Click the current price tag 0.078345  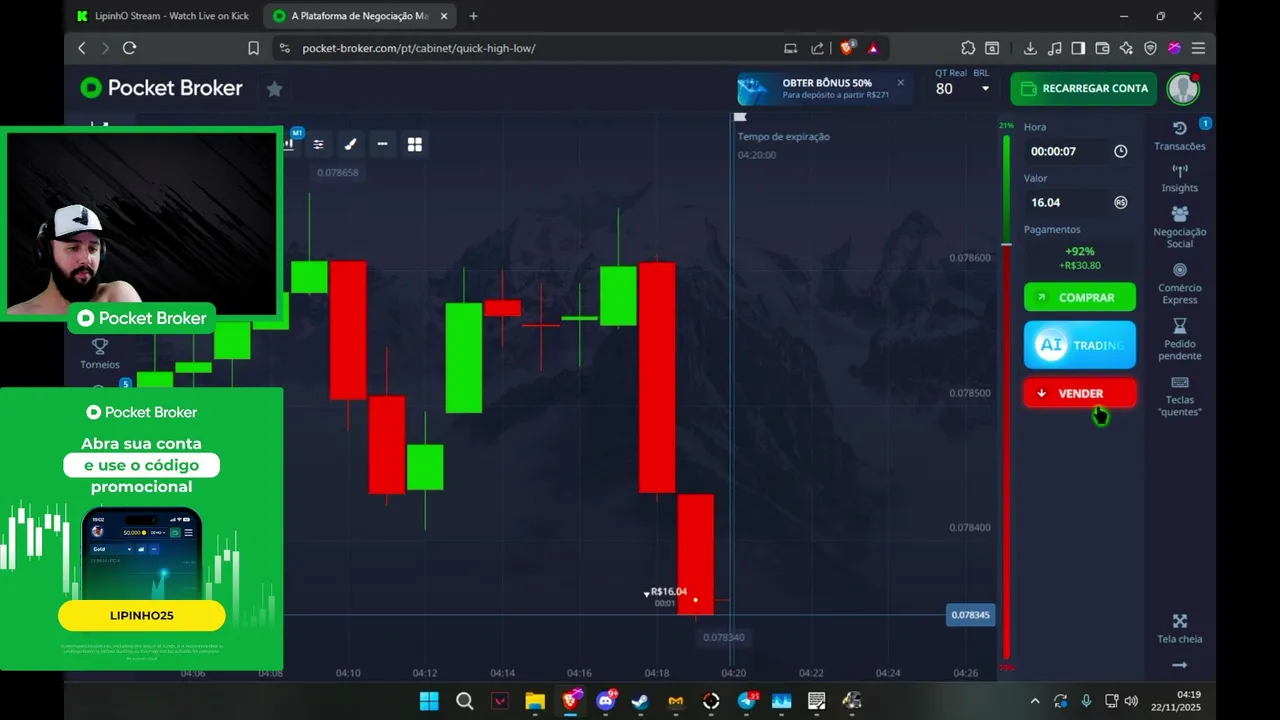click(x=970, y=615)
